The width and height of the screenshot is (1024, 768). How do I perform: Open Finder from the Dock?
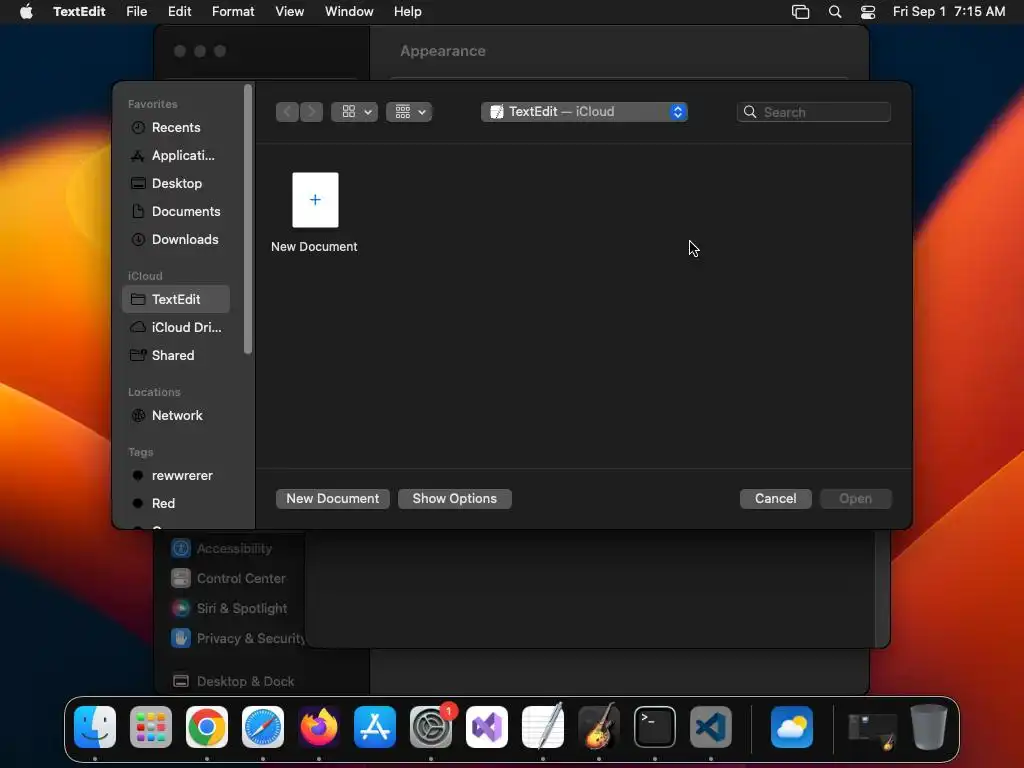click(95, 727)
